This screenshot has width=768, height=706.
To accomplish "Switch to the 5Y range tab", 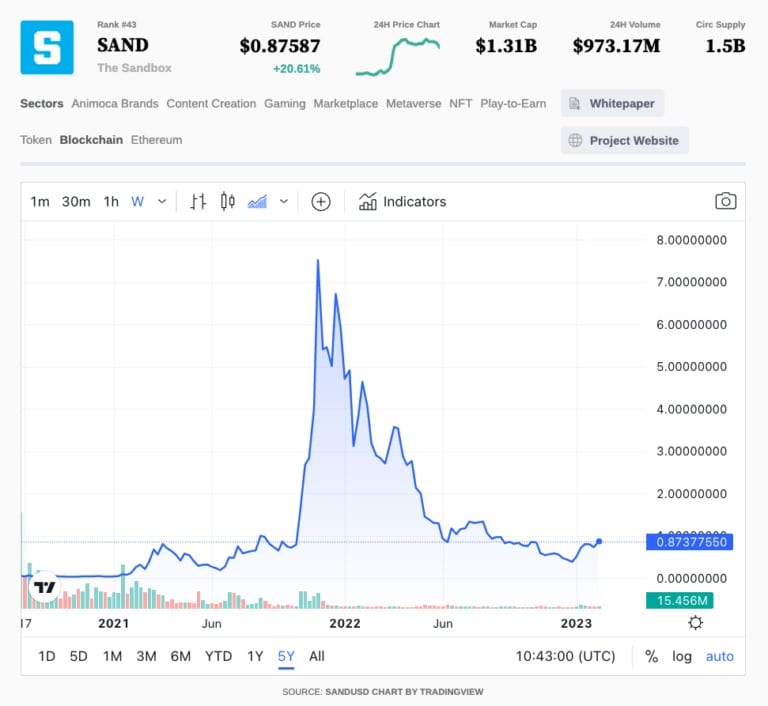I will click(x=286, y=656).
